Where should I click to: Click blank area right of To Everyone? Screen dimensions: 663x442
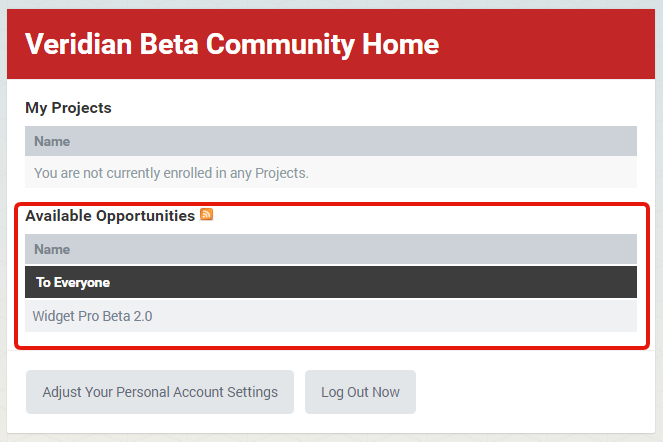coord(372,282)
